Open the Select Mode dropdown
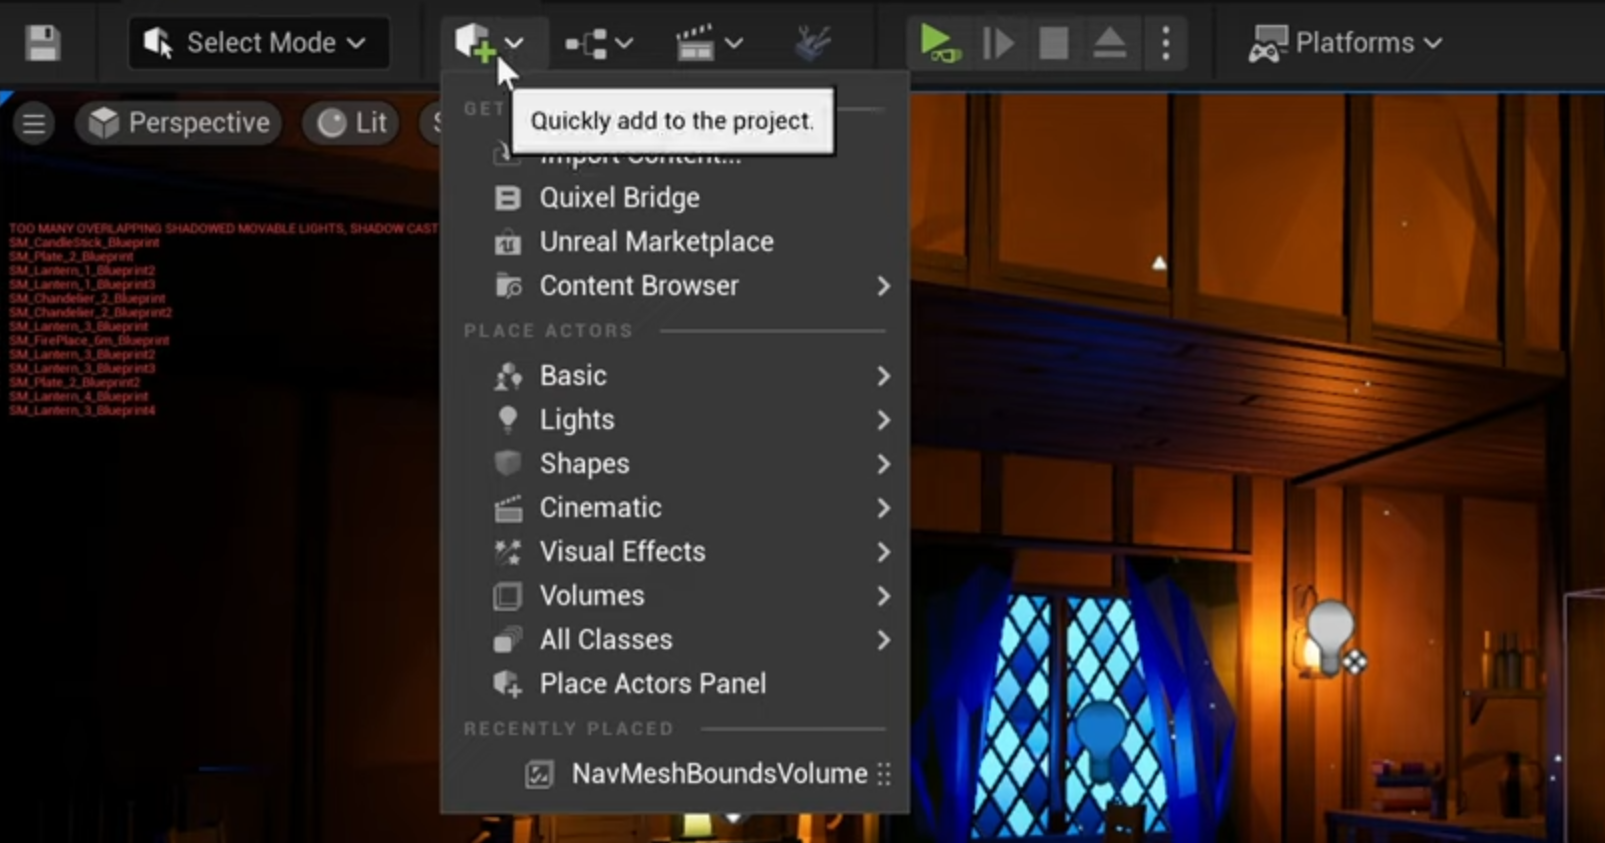 [258, 43]
